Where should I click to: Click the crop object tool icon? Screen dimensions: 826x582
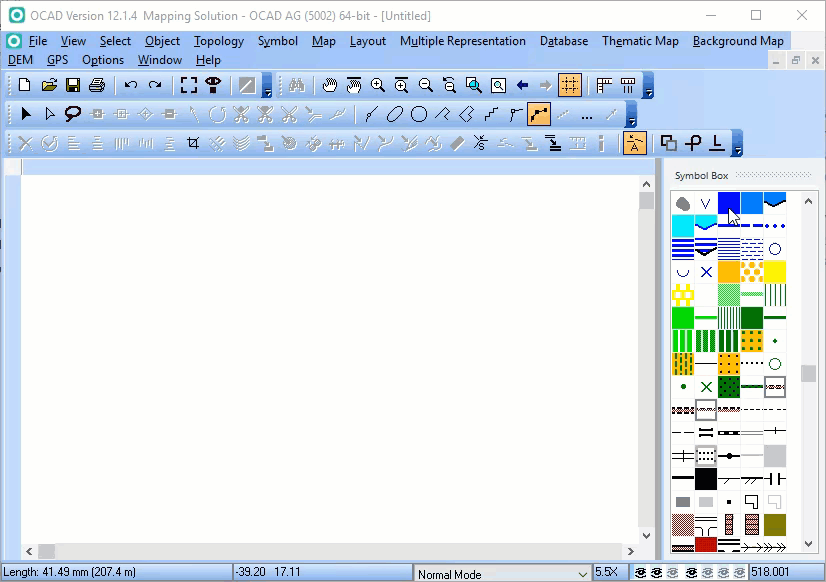click(193, 143)
